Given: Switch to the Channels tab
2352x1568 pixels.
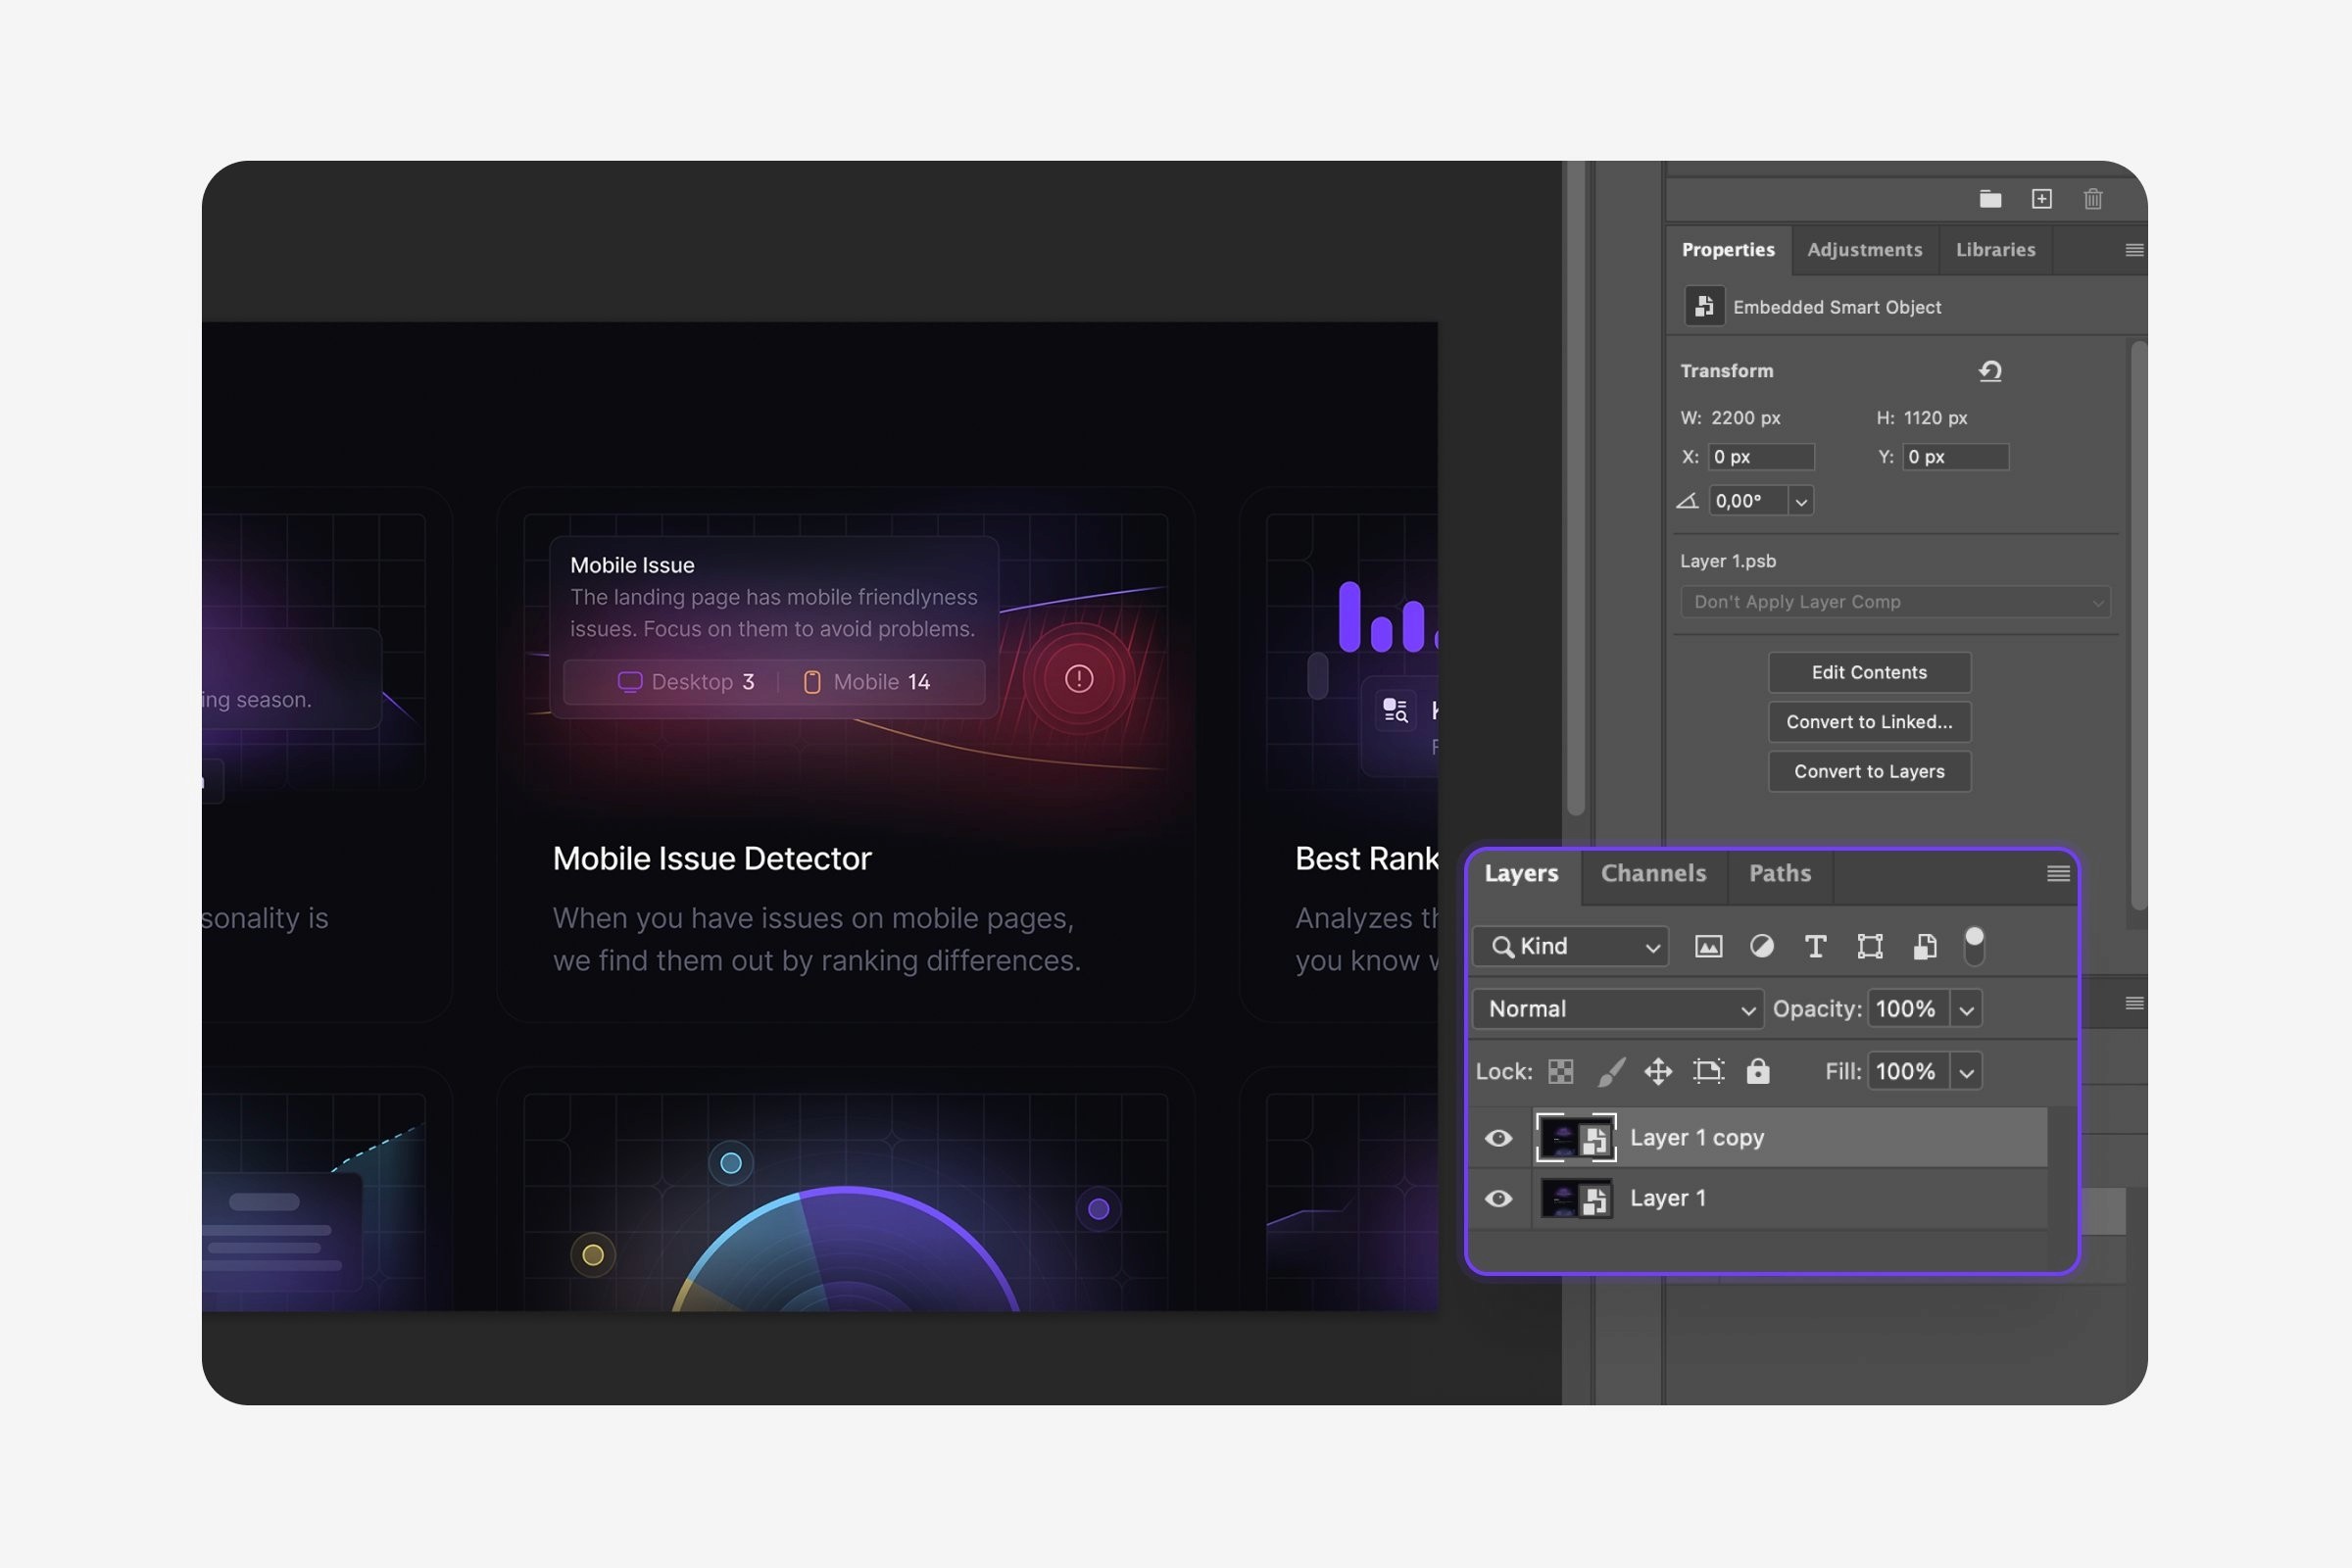Looking at the screenshot, I should 1653,873.
